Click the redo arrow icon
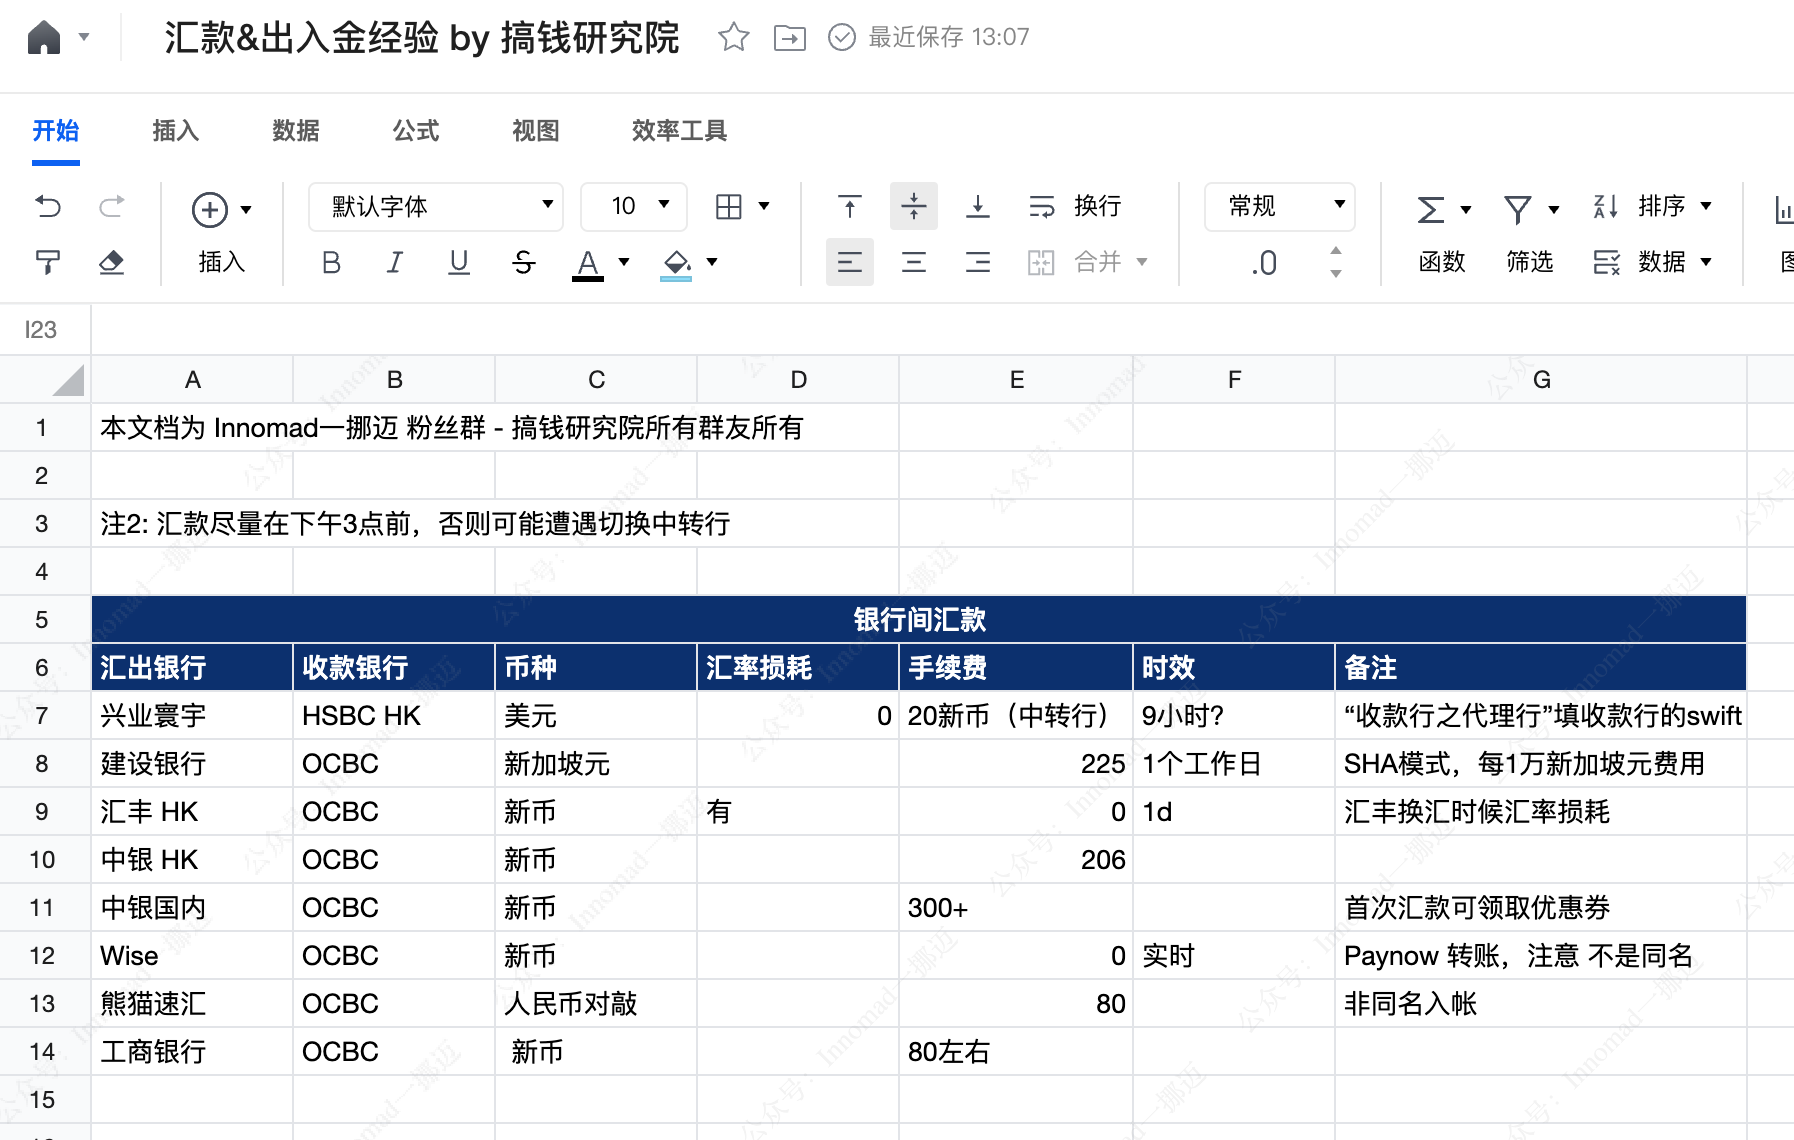Screen dimensions: 1794x1140 coord(112,207)
